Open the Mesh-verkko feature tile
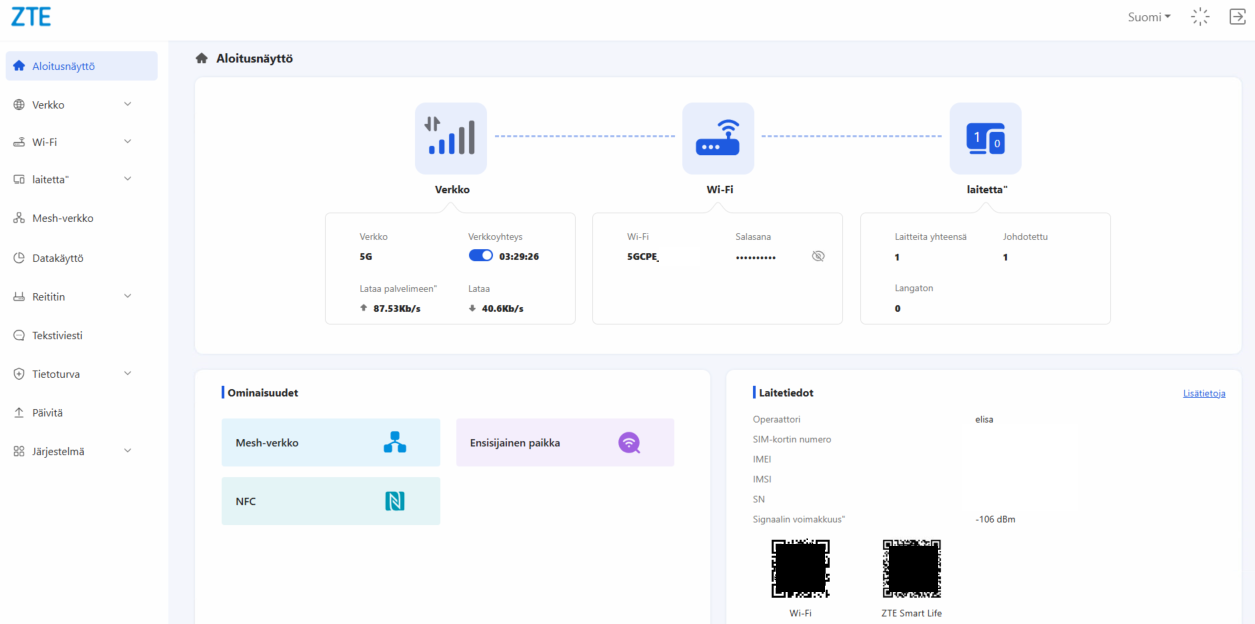The width and height of the screenshot is (1255, 624). click(330, 442)
